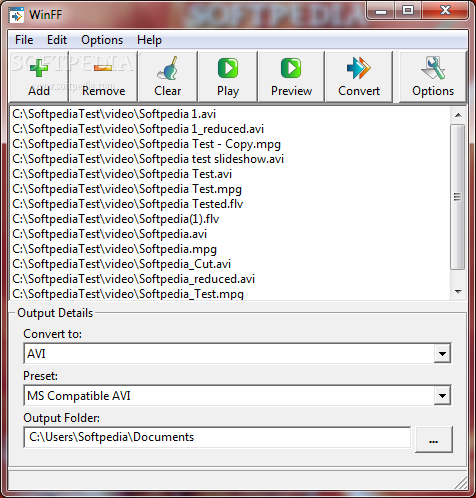Viewport: 476px width, 498px height.
Task: Click the WinFF title bar application icon
Action: [16, 15]
